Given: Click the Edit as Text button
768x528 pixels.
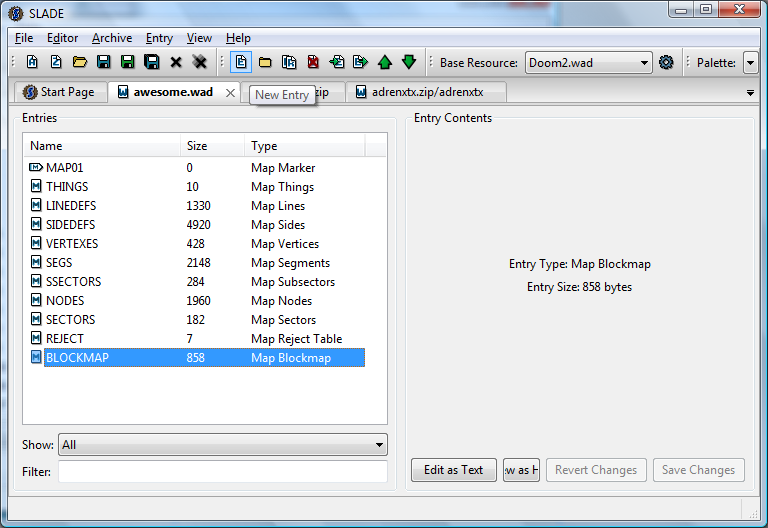Looking at the screenshot, I should point(454,470).
